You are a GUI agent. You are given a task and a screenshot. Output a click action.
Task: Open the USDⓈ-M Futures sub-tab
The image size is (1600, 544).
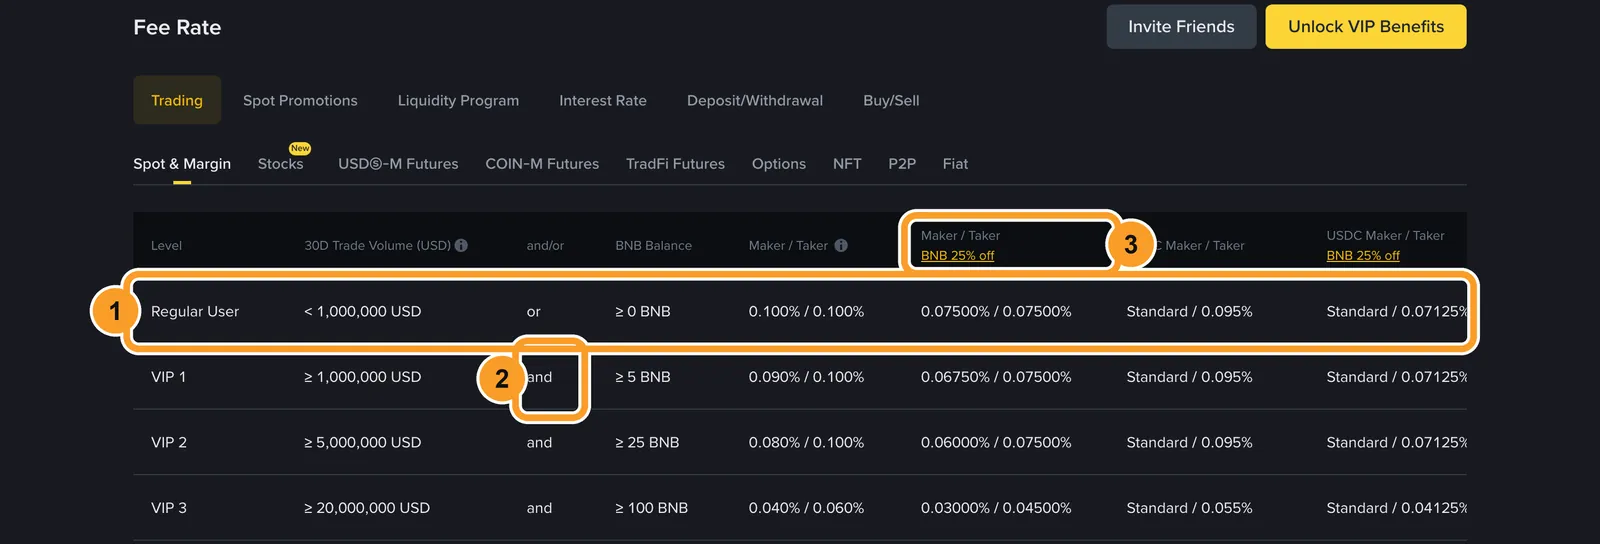pyautogui.click(x=398, y=164)
